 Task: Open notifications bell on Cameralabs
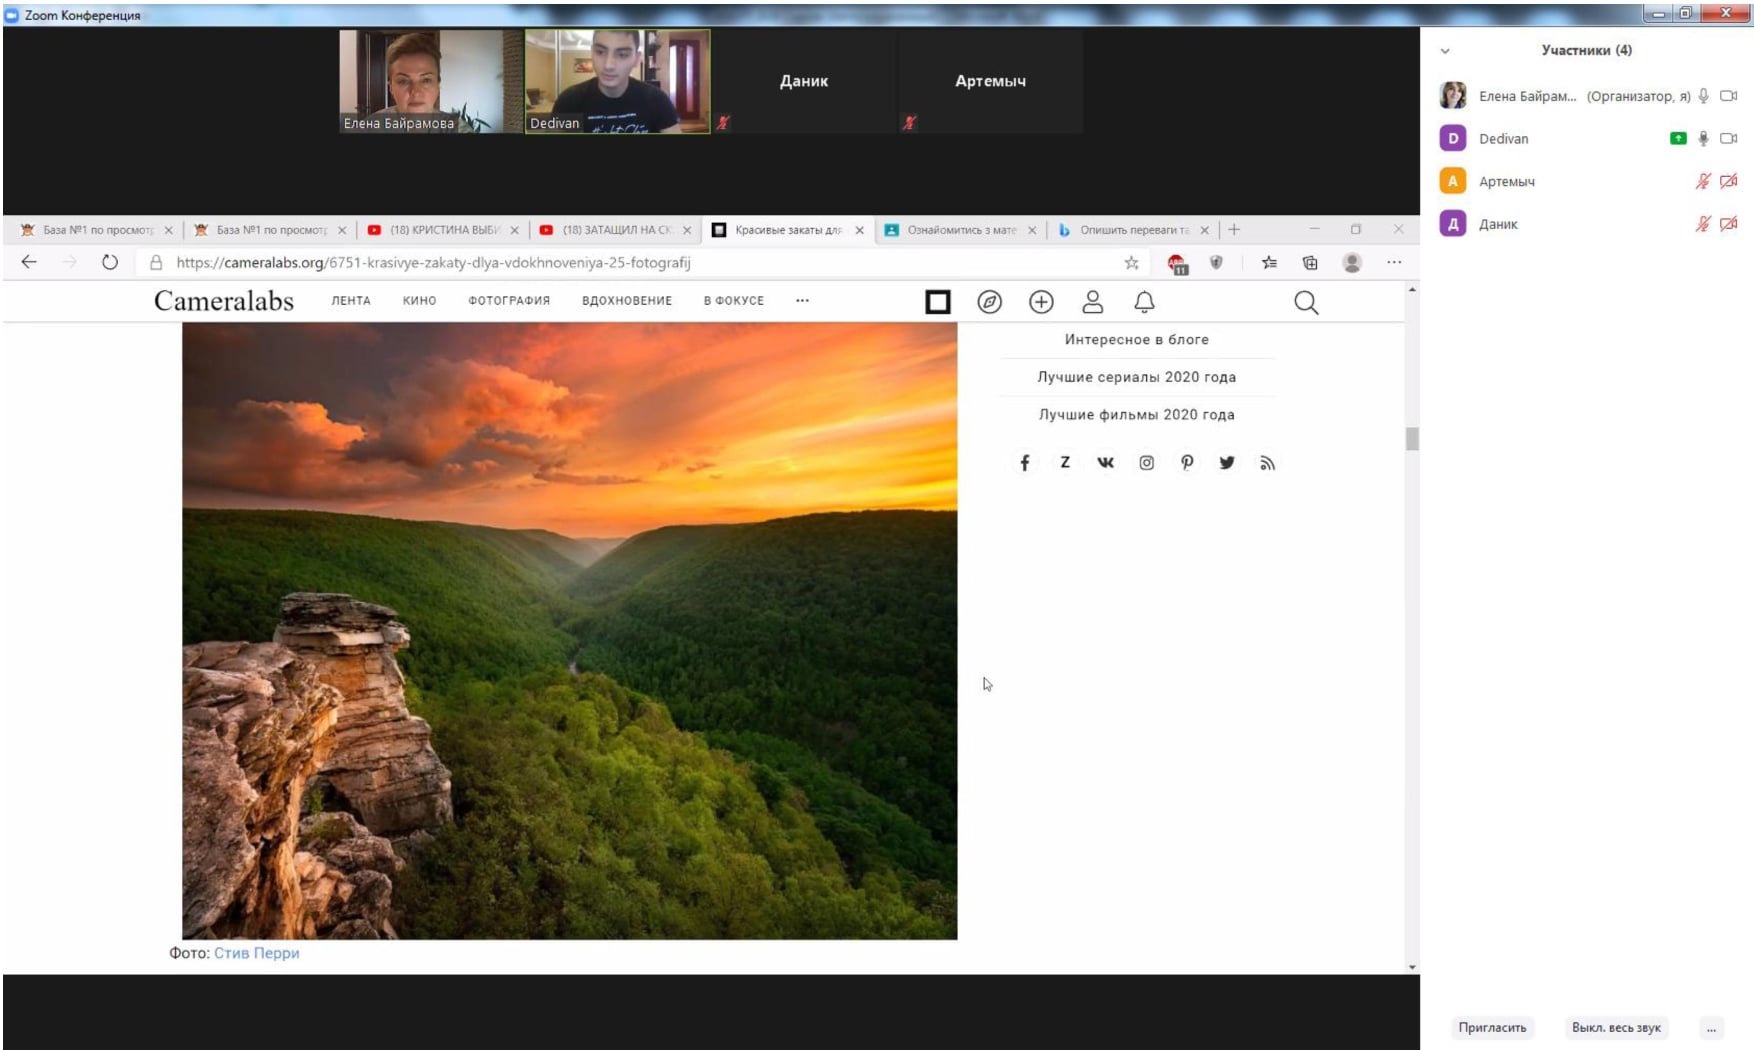1144,302
